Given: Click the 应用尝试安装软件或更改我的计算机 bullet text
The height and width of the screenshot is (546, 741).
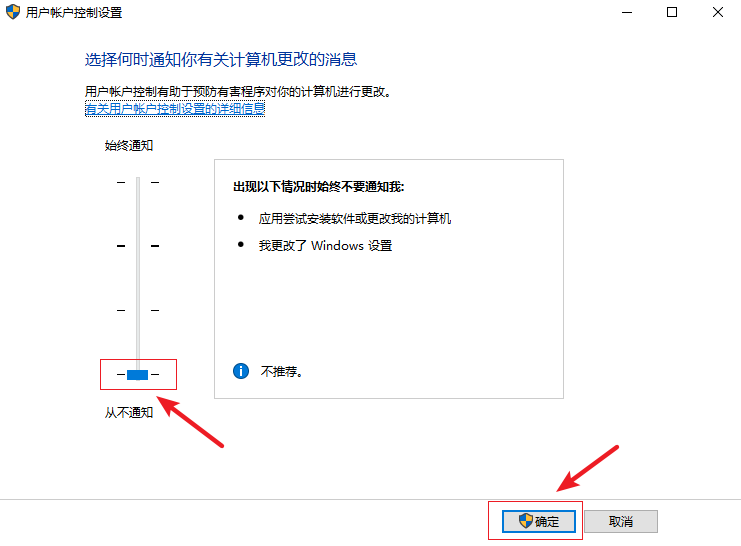Looking at the screenshot, I should tap(354, 218).
